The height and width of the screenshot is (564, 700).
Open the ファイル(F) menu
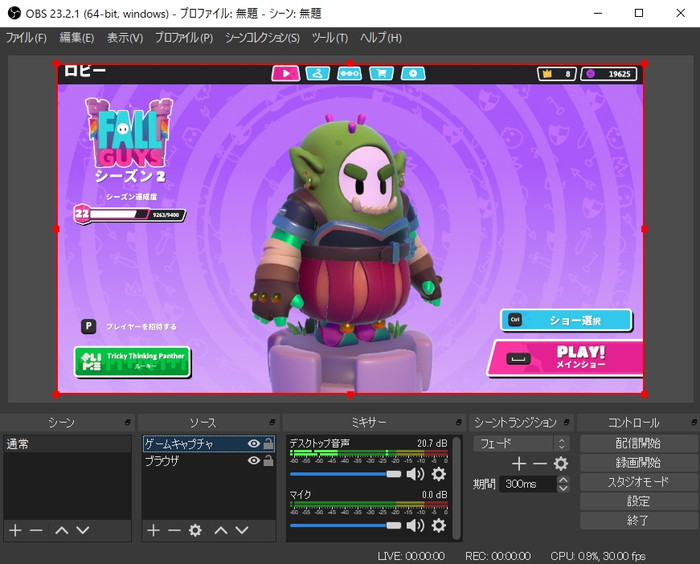click(26, 38)
